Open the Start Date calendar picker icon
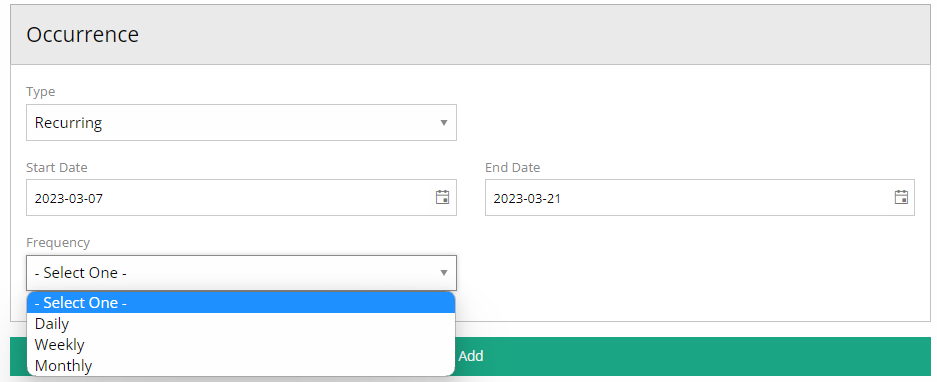The width and height of the screenshot is (937, 382). click(x=442, y=197)
